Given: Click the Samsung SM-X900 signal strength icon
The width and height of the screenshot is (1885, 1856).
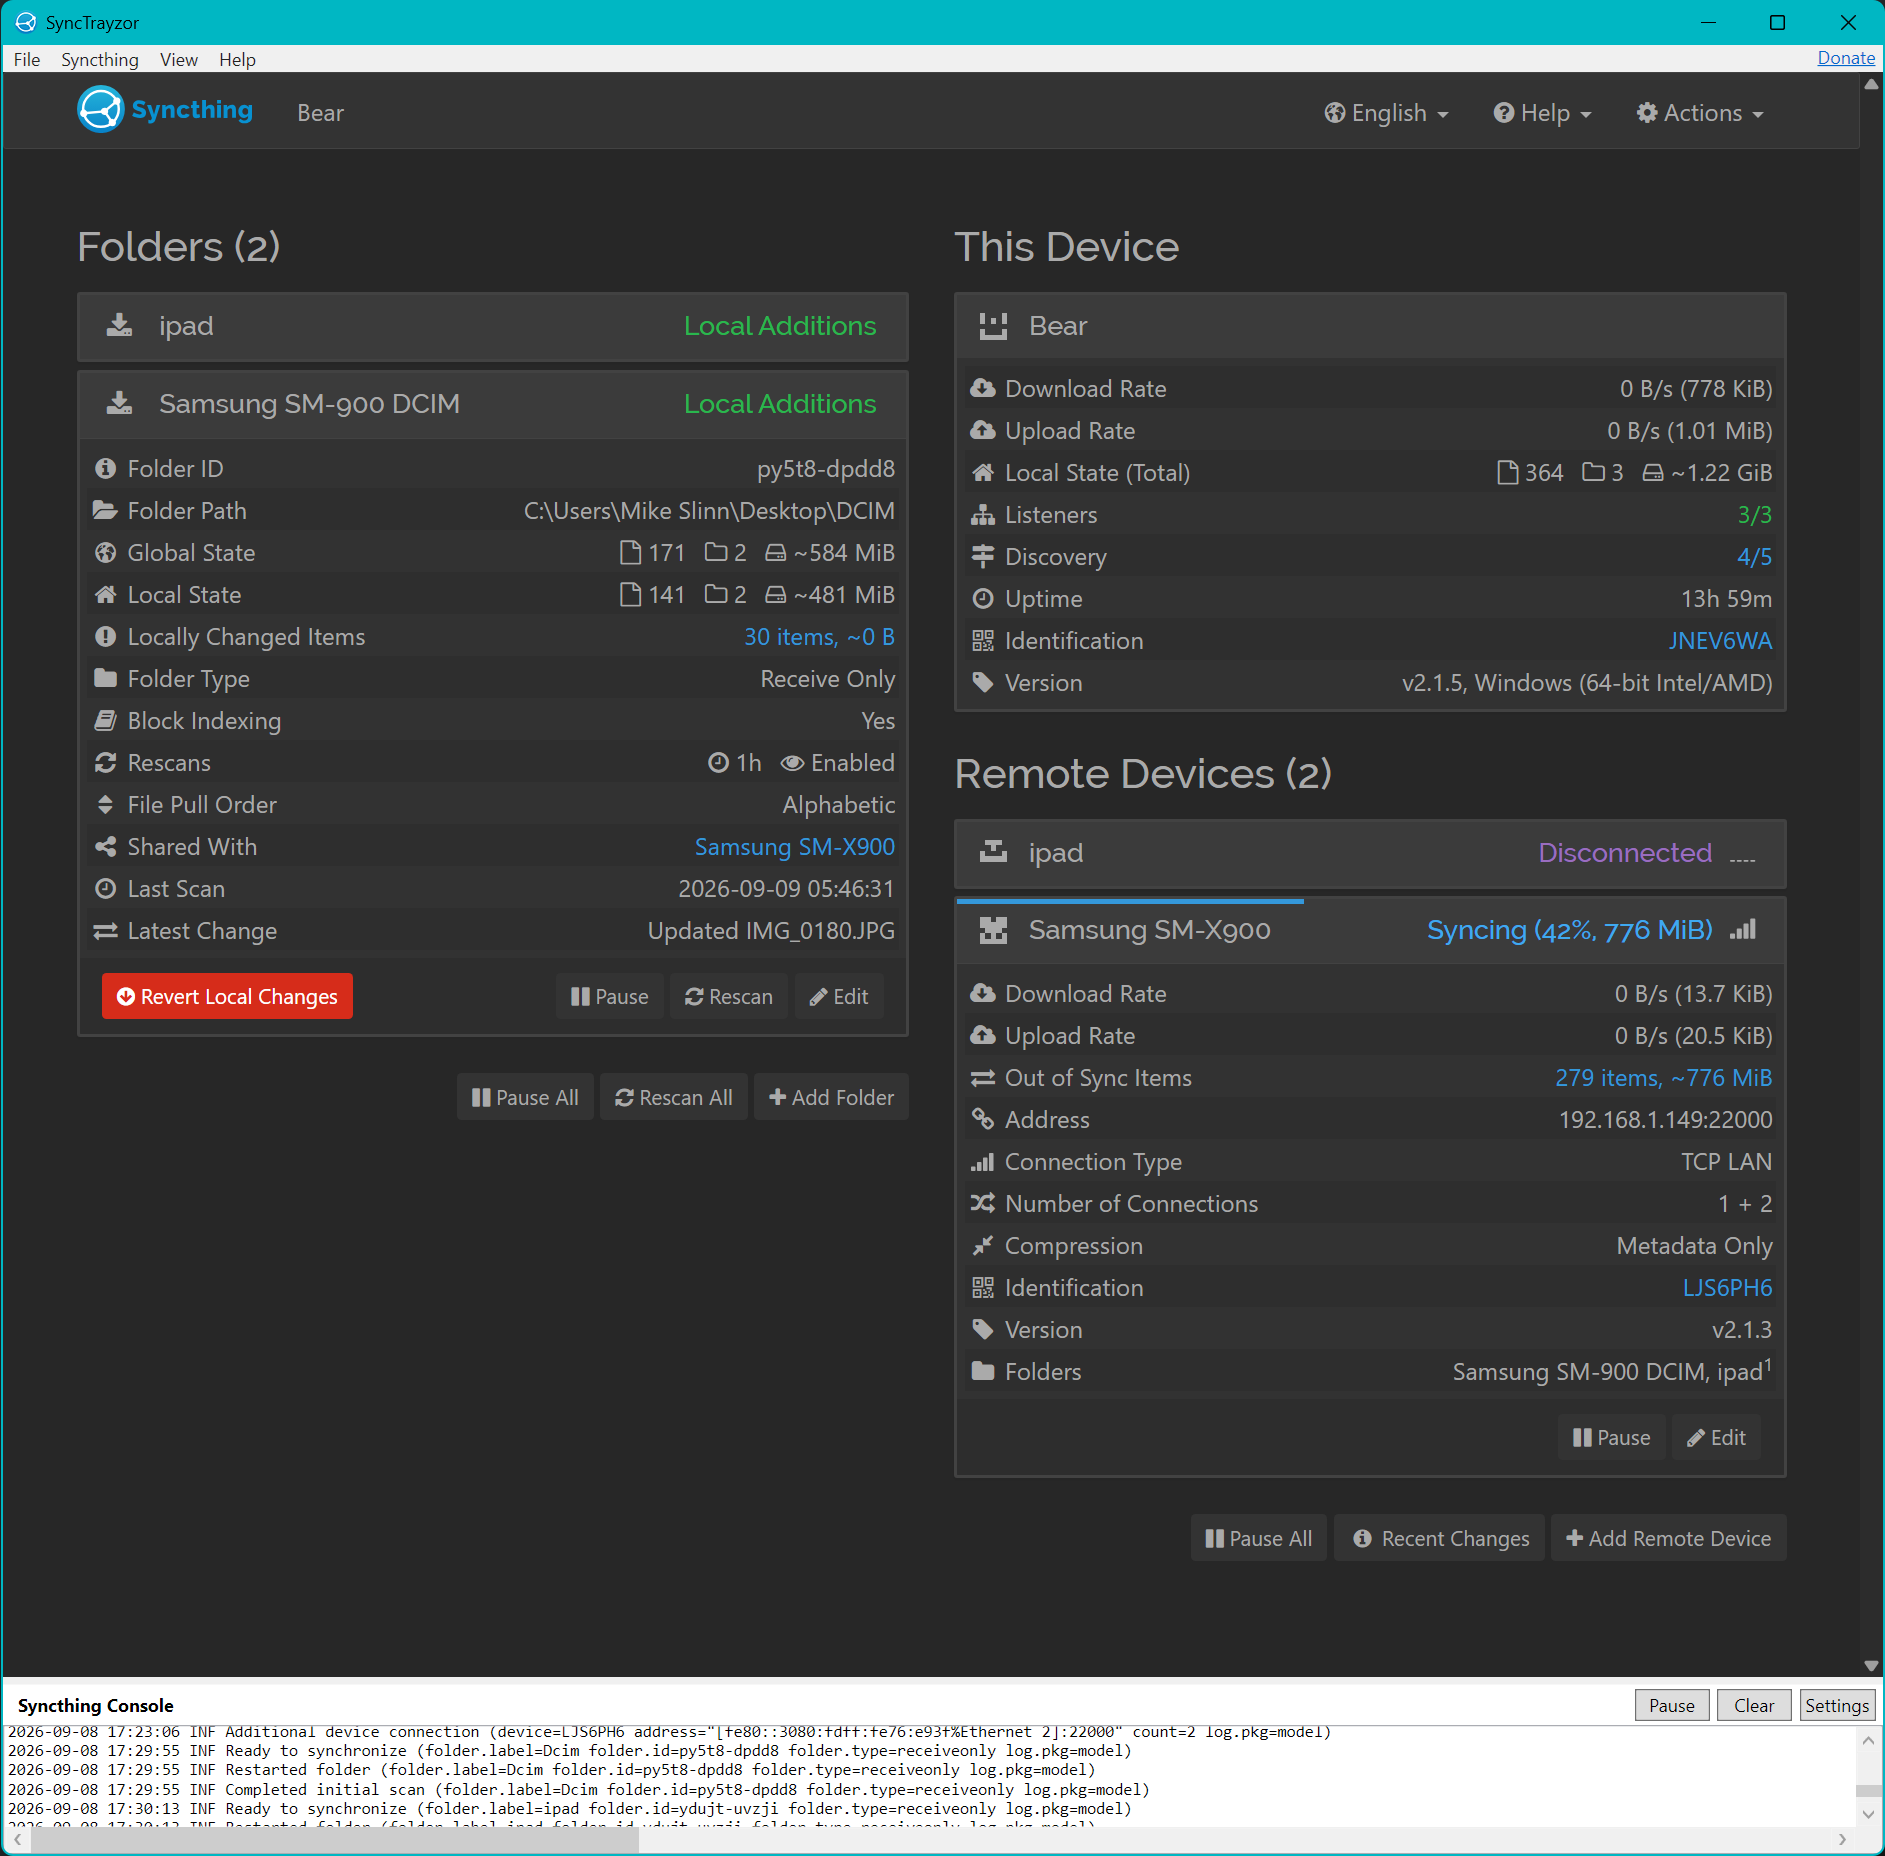Looking at the screenshot, I should [x=1743, y=930].
